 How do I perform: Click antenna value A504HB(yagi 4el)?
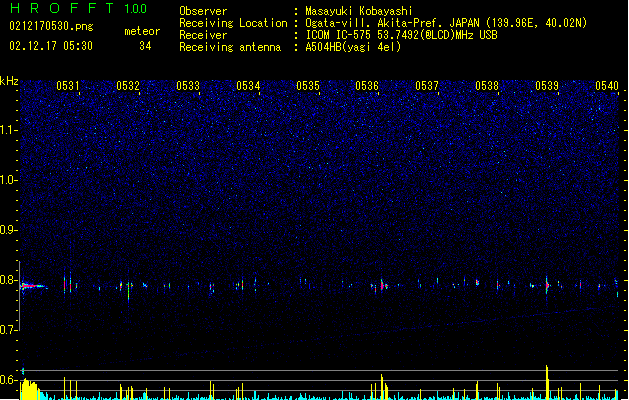[353, 47]
